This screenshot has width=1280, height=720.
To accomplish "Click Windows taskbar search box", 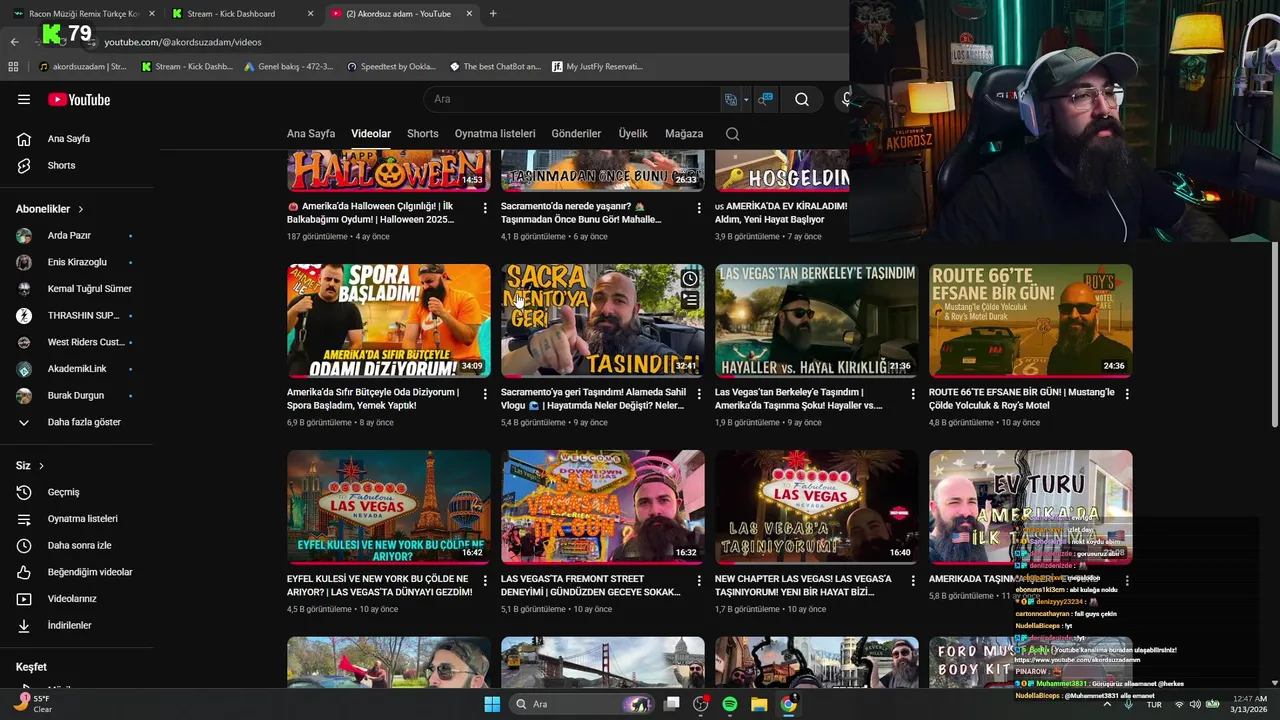I will pyautogui.click(x=582, y=704).
